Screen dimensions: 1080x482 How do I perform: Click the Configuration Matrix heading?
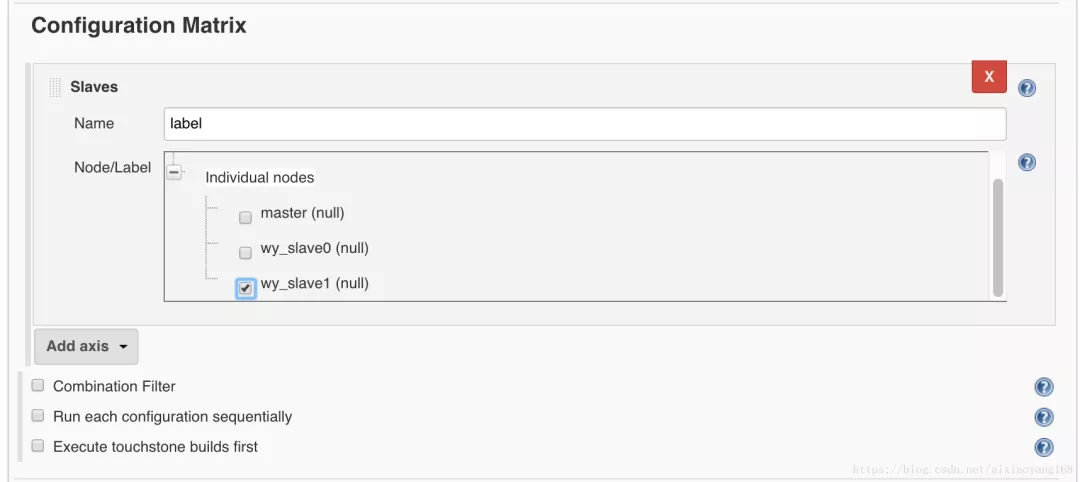139,26
